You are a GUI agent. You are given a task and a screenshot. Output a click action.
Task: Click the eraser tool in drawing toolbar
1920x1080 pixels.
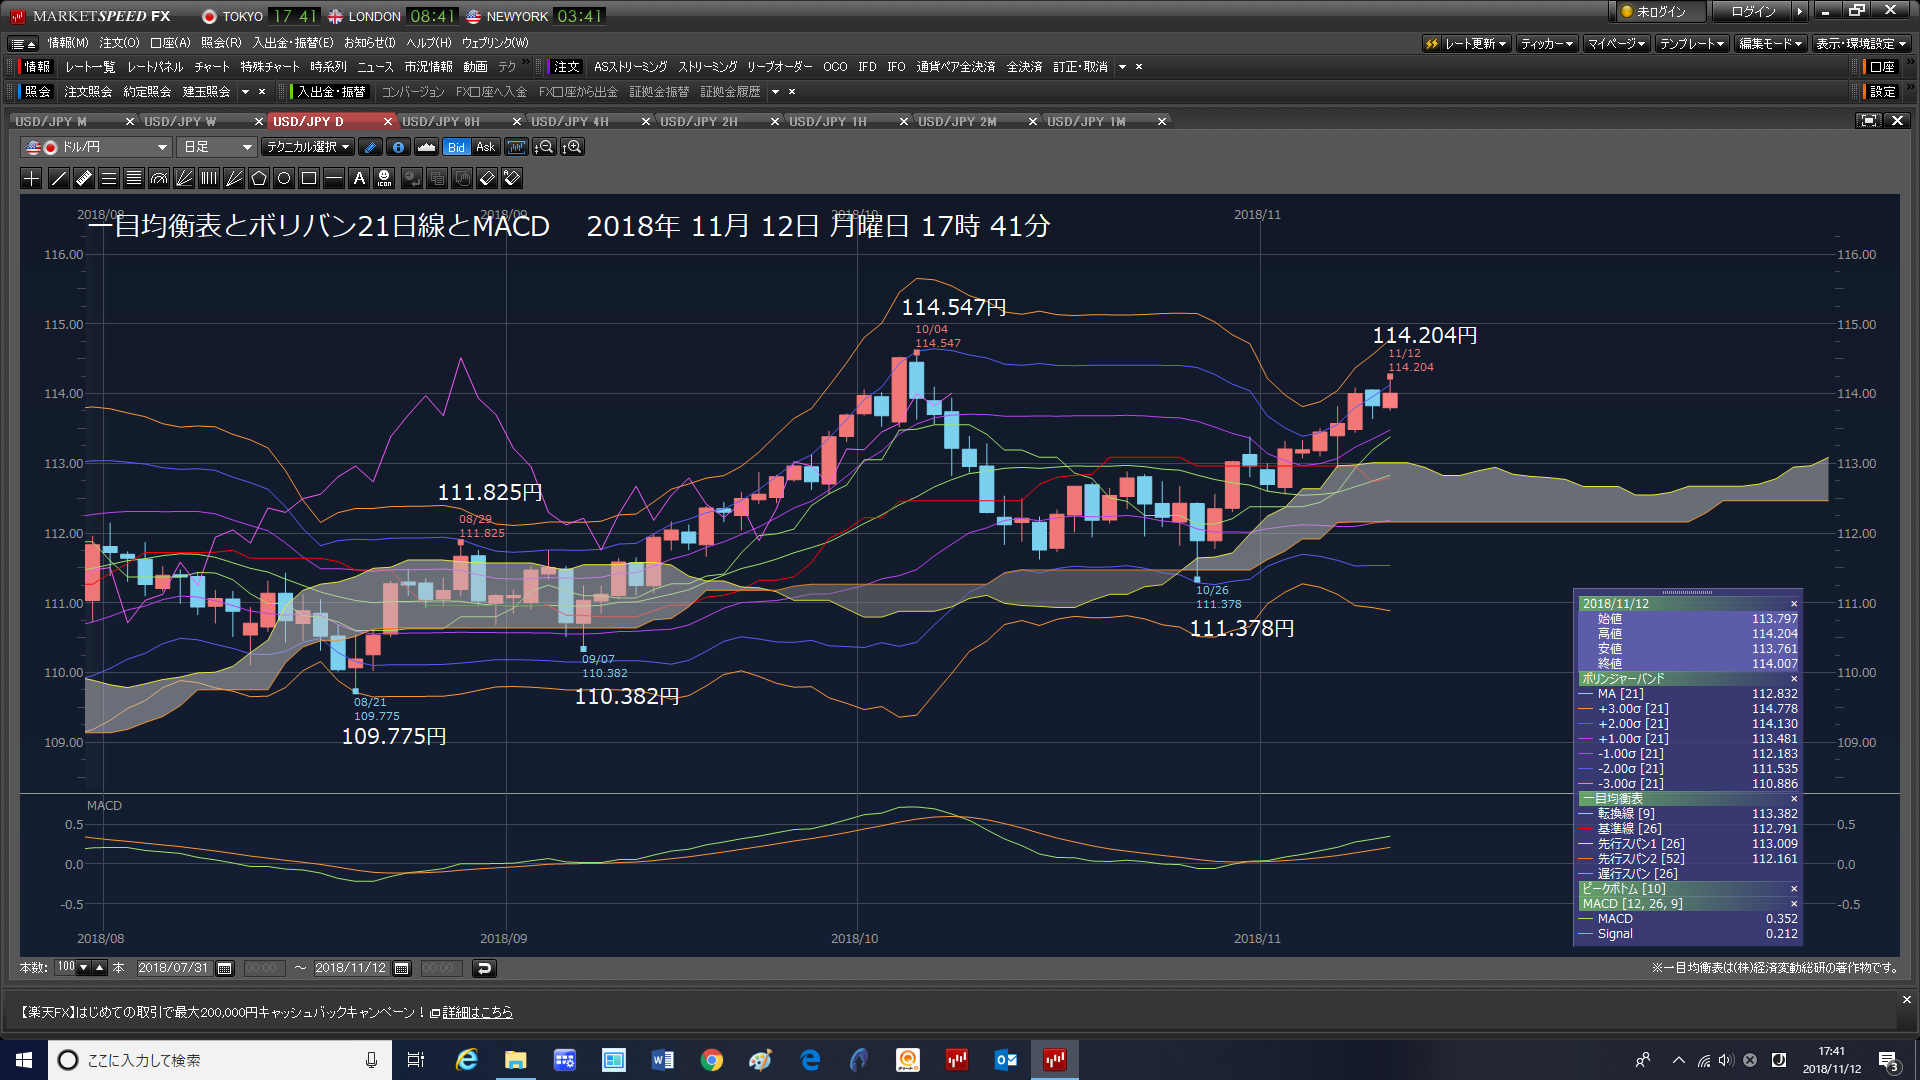(x=487, y=178)
